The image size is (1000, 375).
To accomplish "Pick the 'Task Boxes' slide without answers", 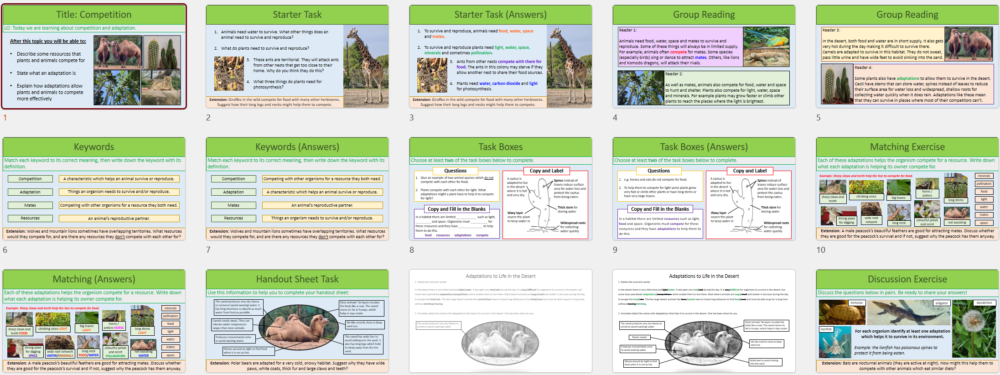I will coord(501,188).
